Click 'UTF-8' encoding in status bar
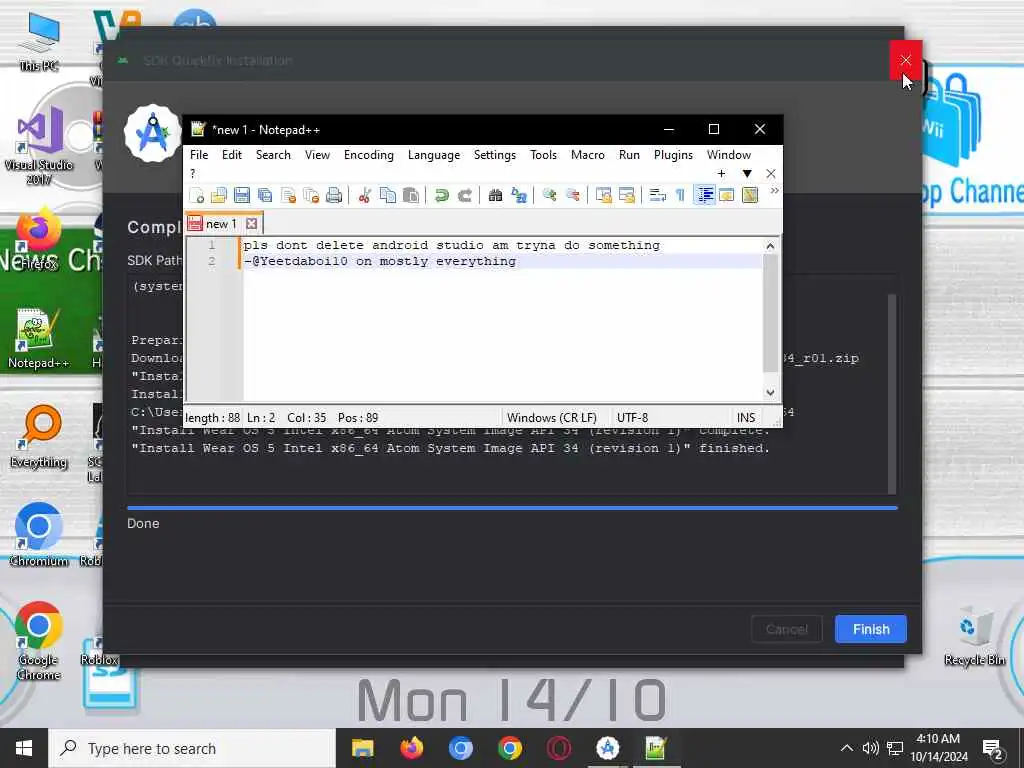The height and width of the screenshot is (768, 1024). pos(632,418)
